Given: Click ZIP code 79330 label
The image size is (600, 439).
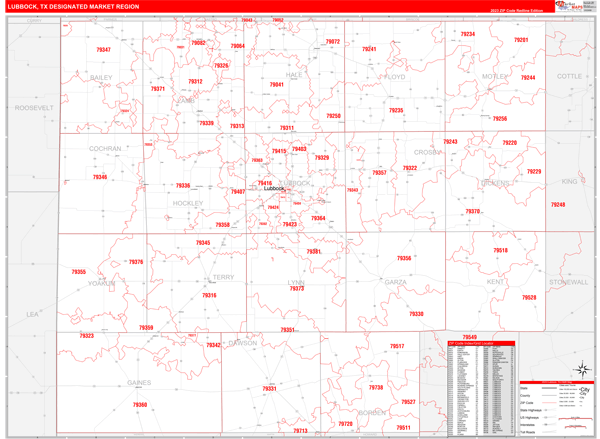Looking at the screenshot, I should click(x=416, y=314).
